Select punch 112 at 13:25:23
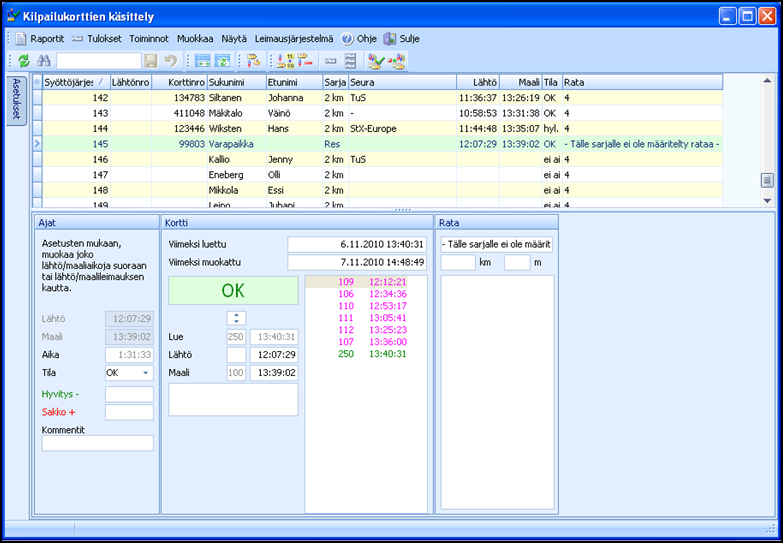 pos(357,330)
